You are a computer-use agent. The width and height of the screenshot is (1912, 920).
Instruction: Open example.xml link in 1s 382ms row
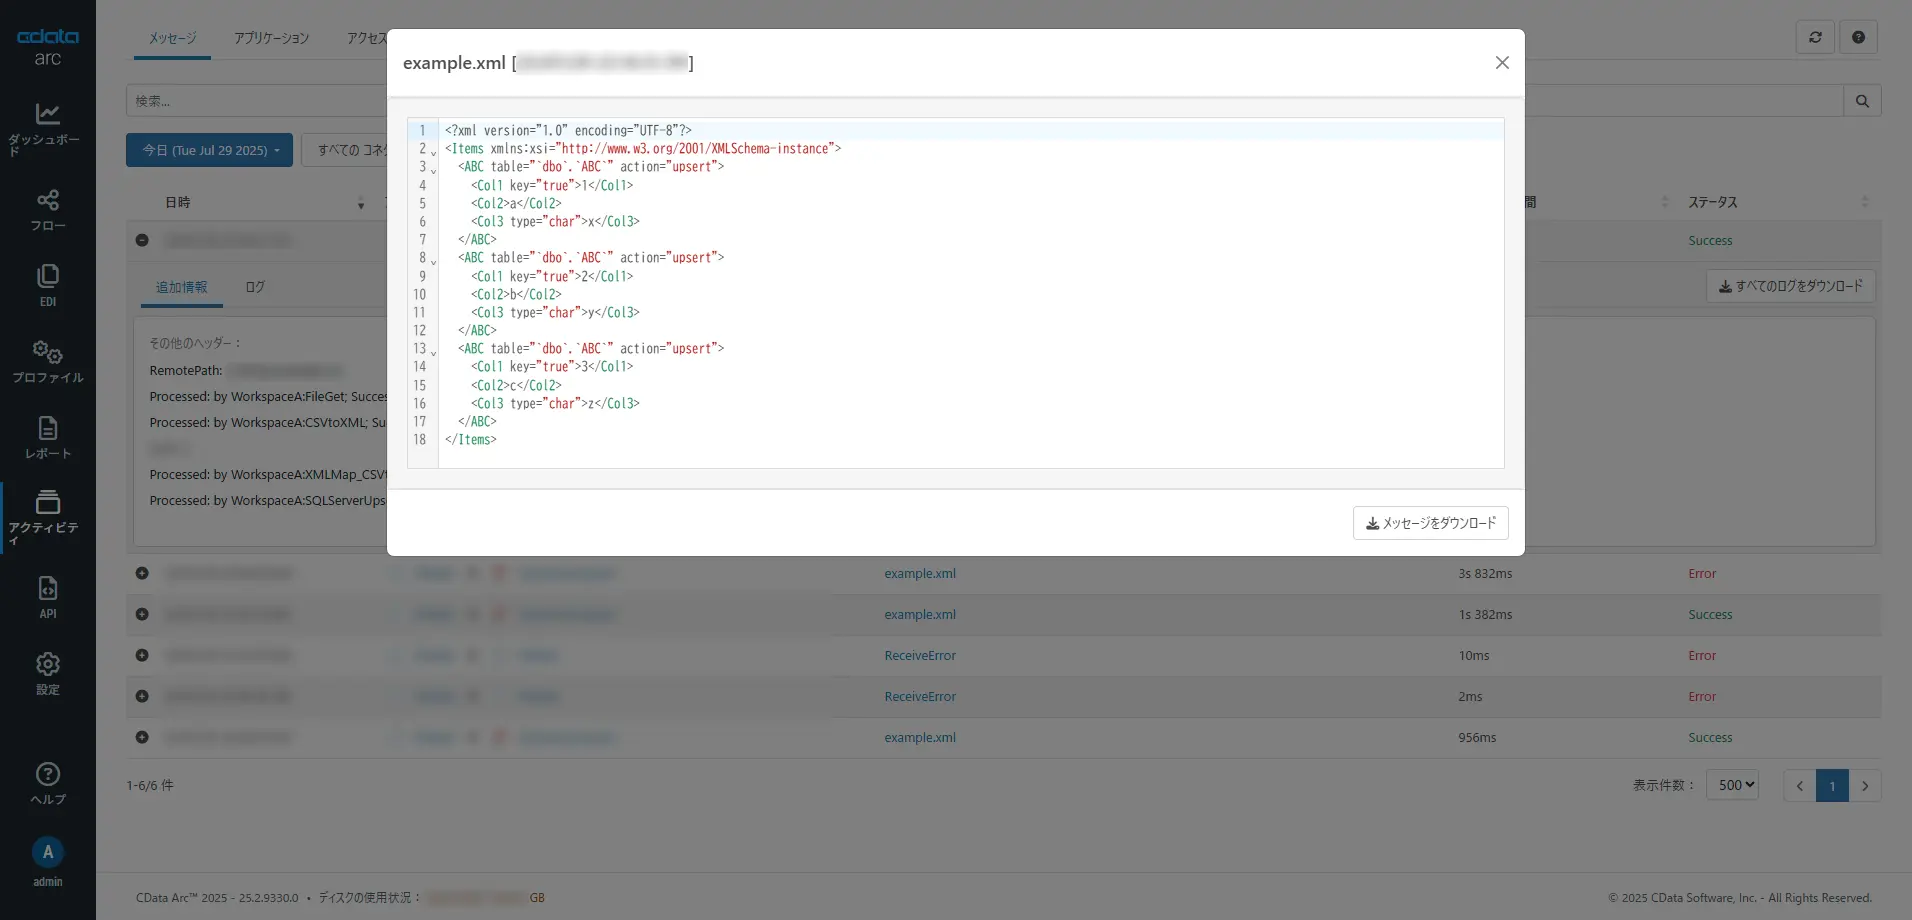coord(920,615)
